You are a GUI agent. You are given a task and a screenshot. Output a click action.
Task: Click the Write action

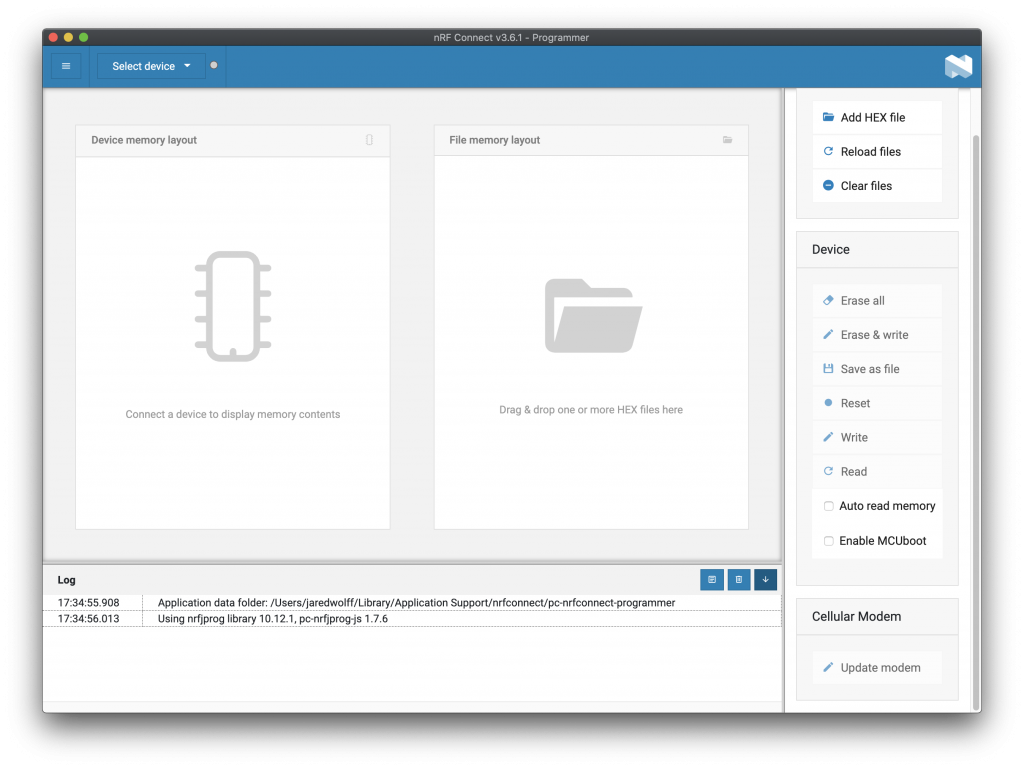click(x=877, y=437)
